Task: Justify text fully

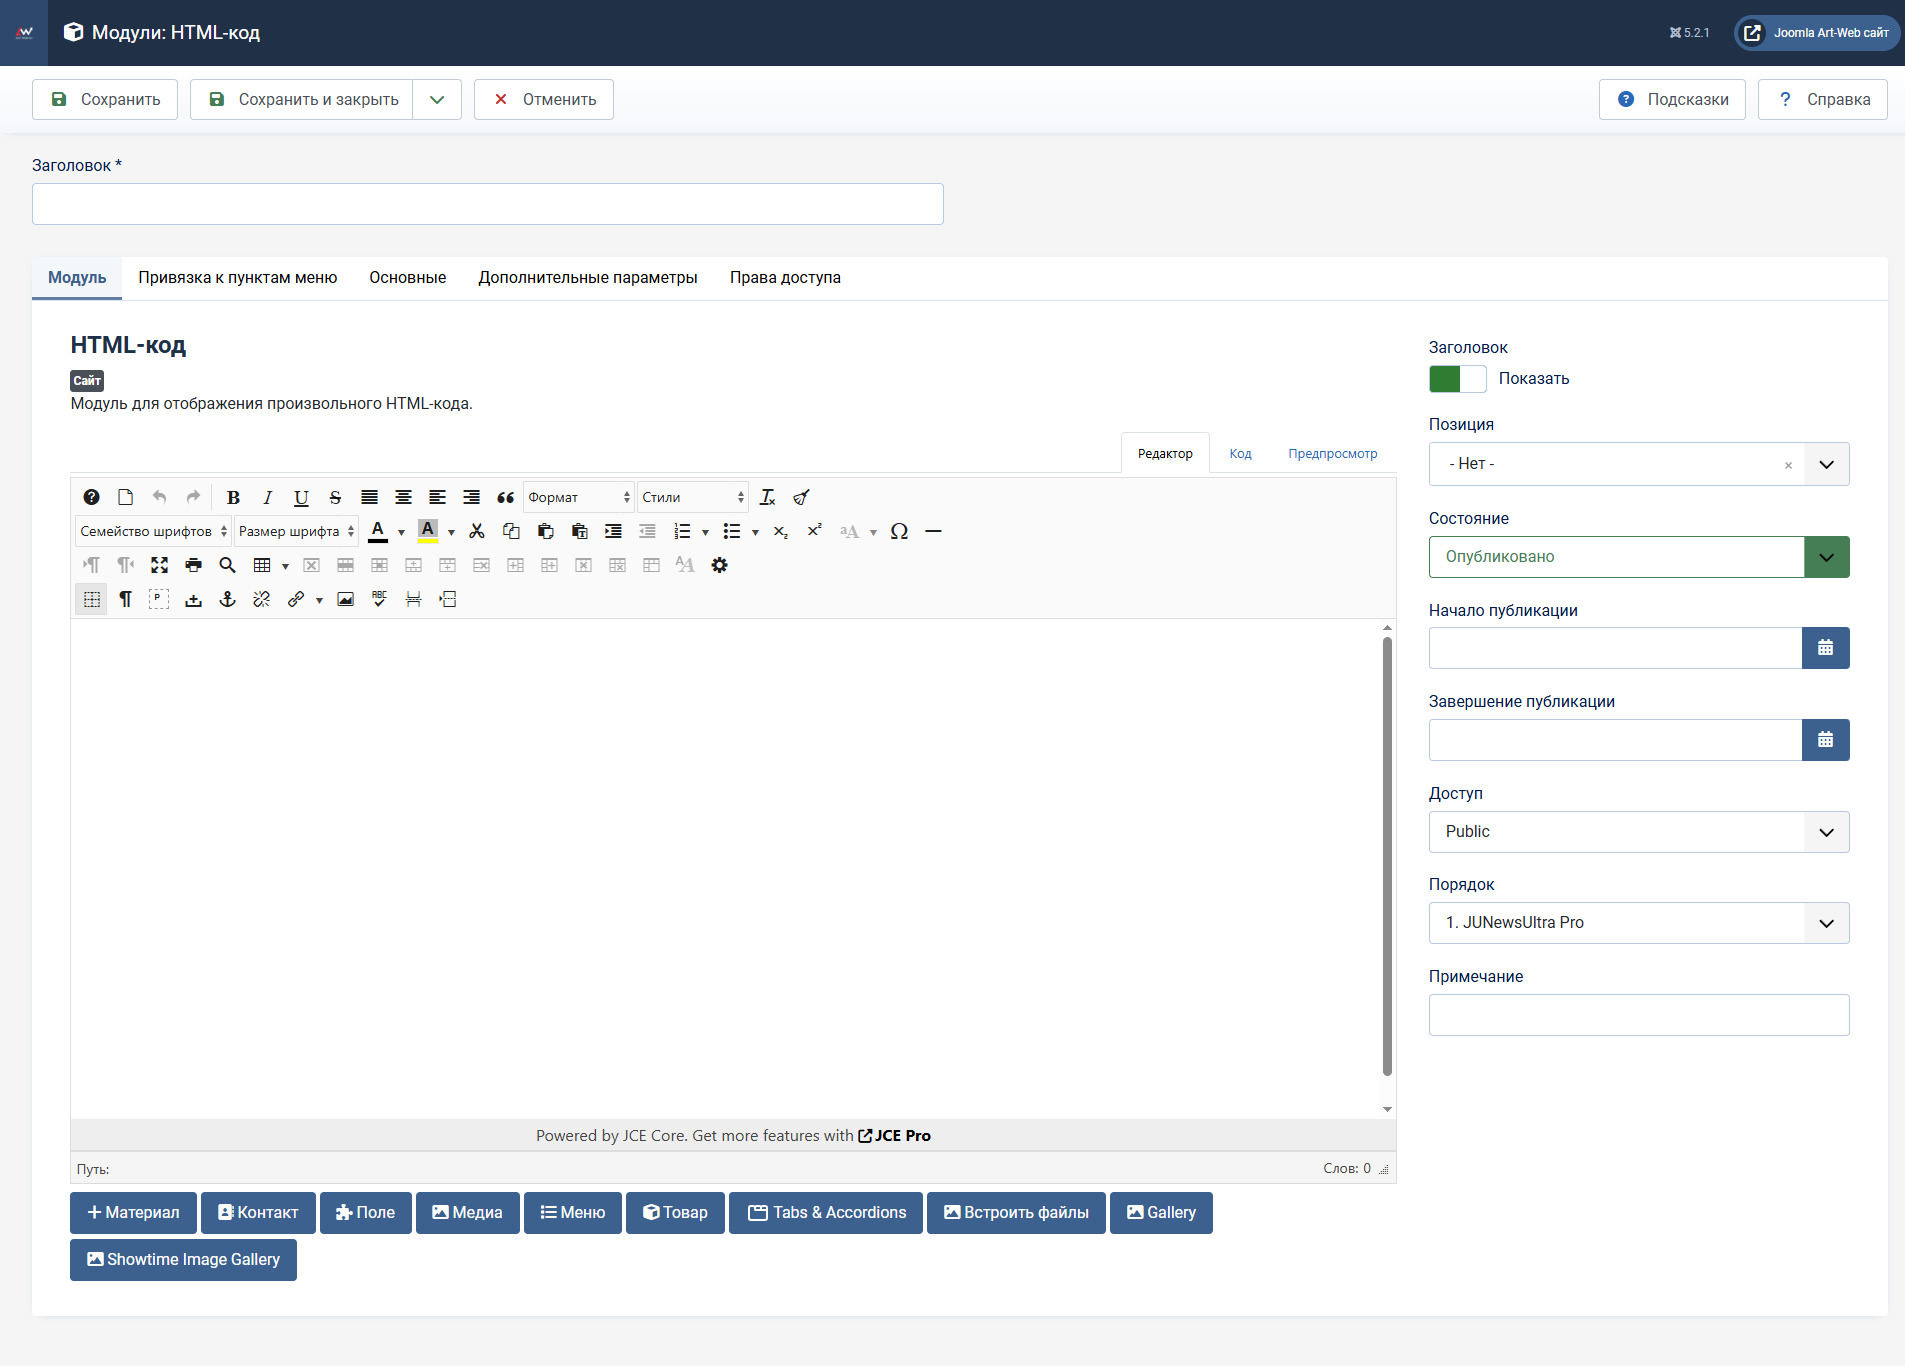Action: (x=369, y=497)
